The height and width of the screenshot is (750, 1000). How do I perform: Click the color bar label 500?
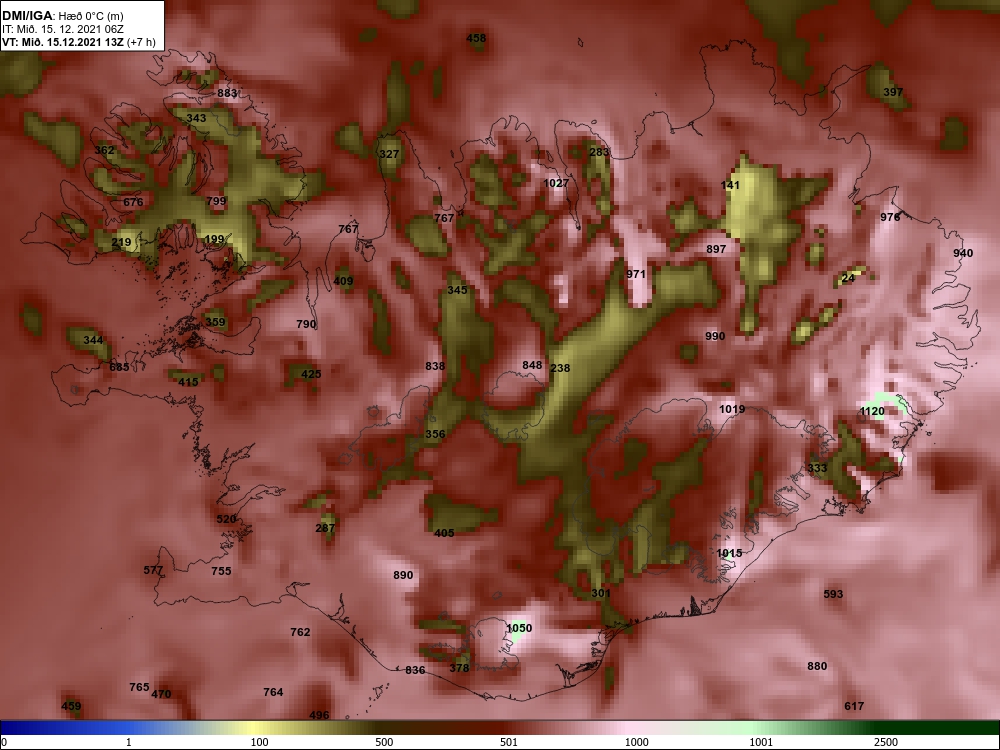click(384, 742)
